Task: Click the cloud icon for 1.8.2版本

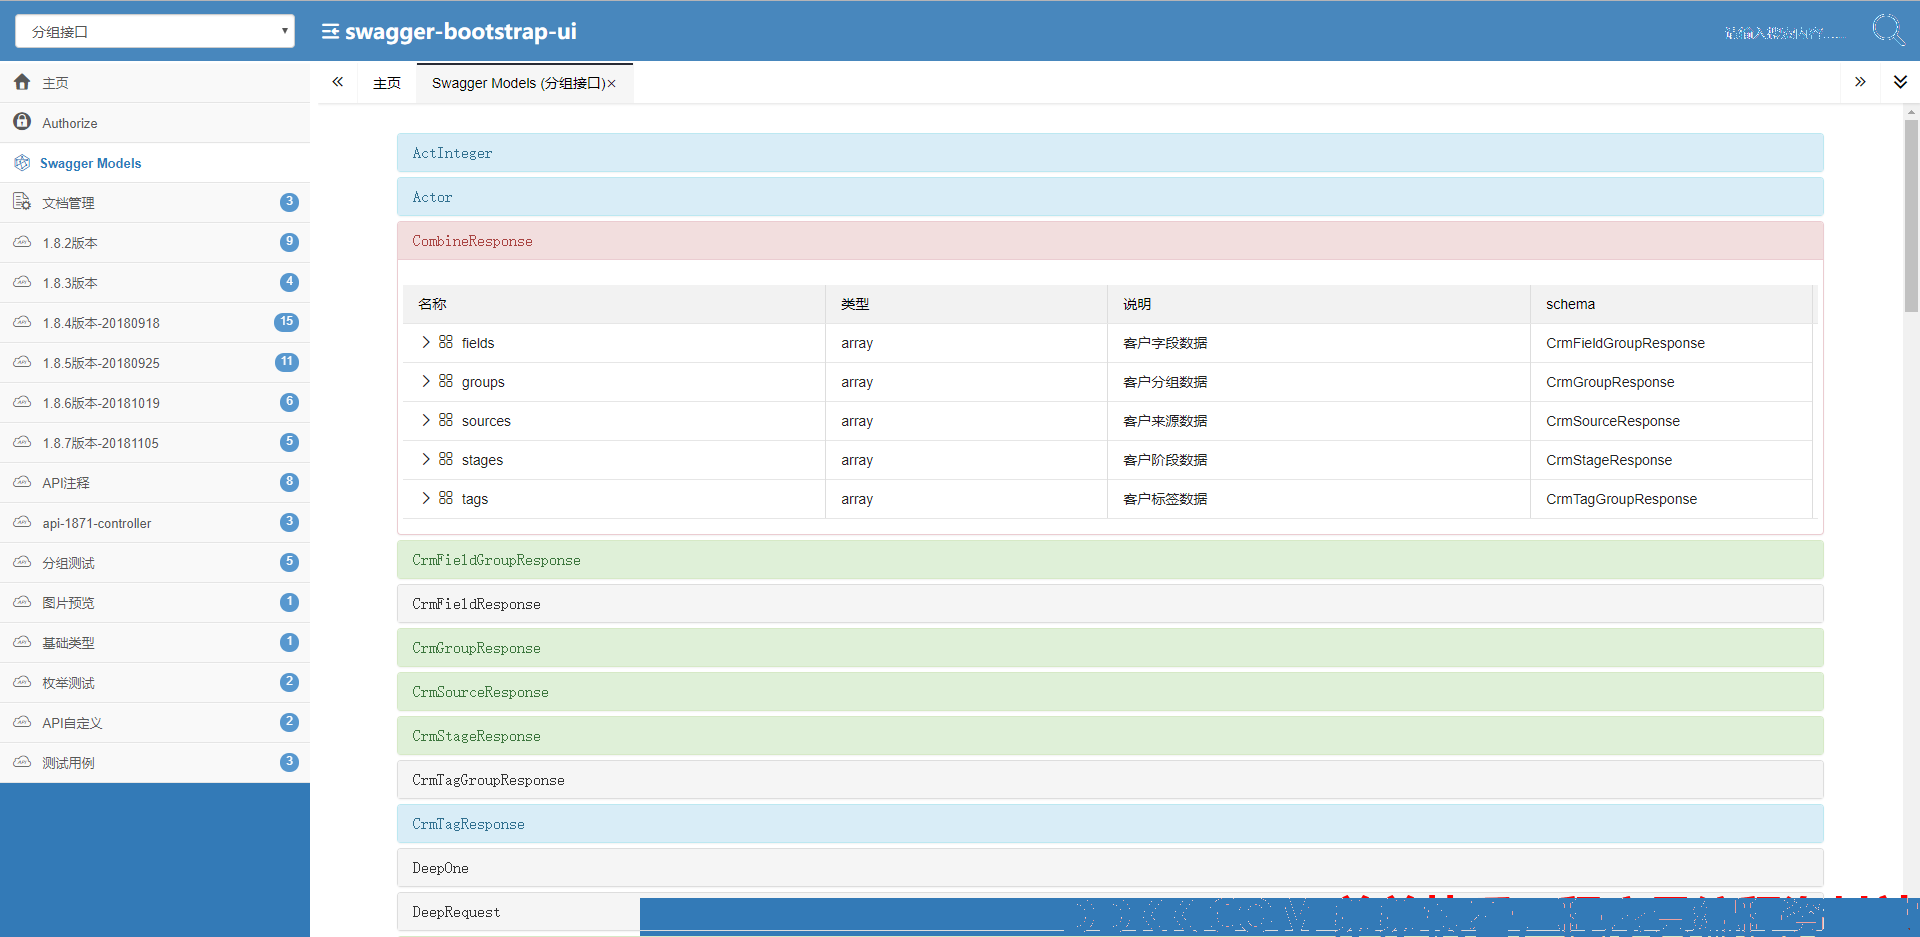Action: (x=22, y=242)
